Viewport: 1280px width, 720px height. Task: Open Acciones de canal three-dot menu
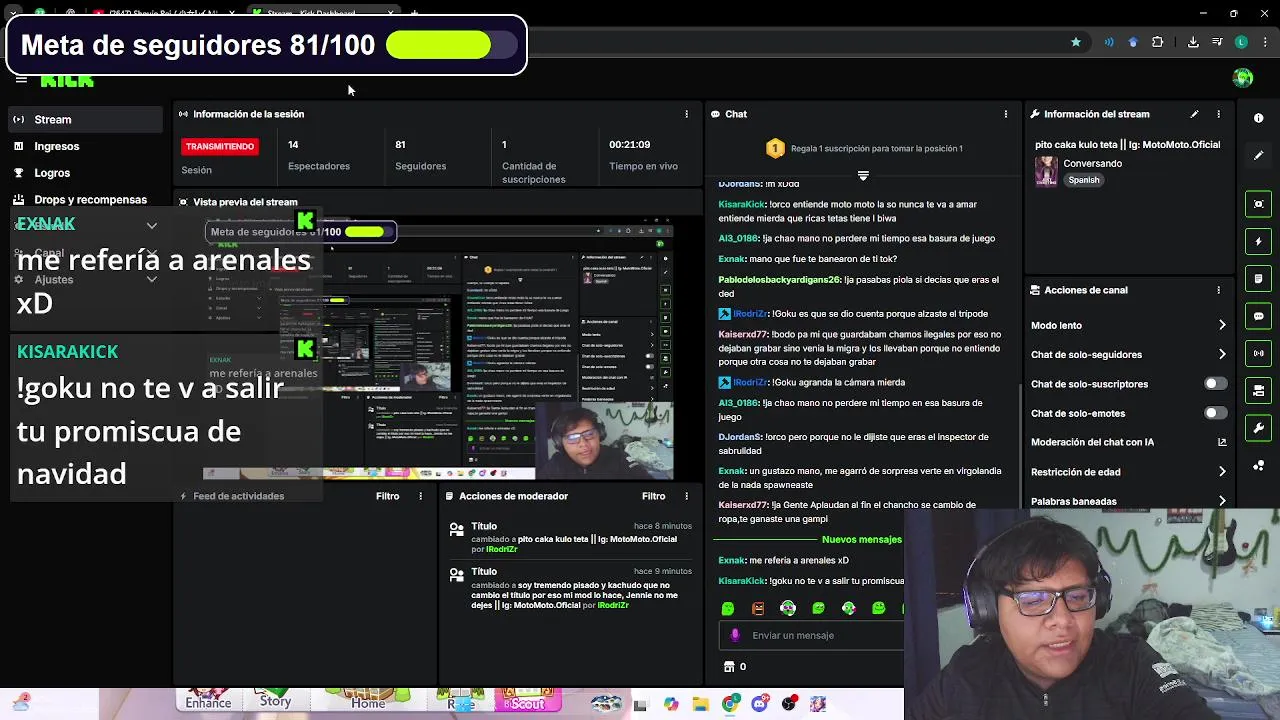tap(1218, 290)
